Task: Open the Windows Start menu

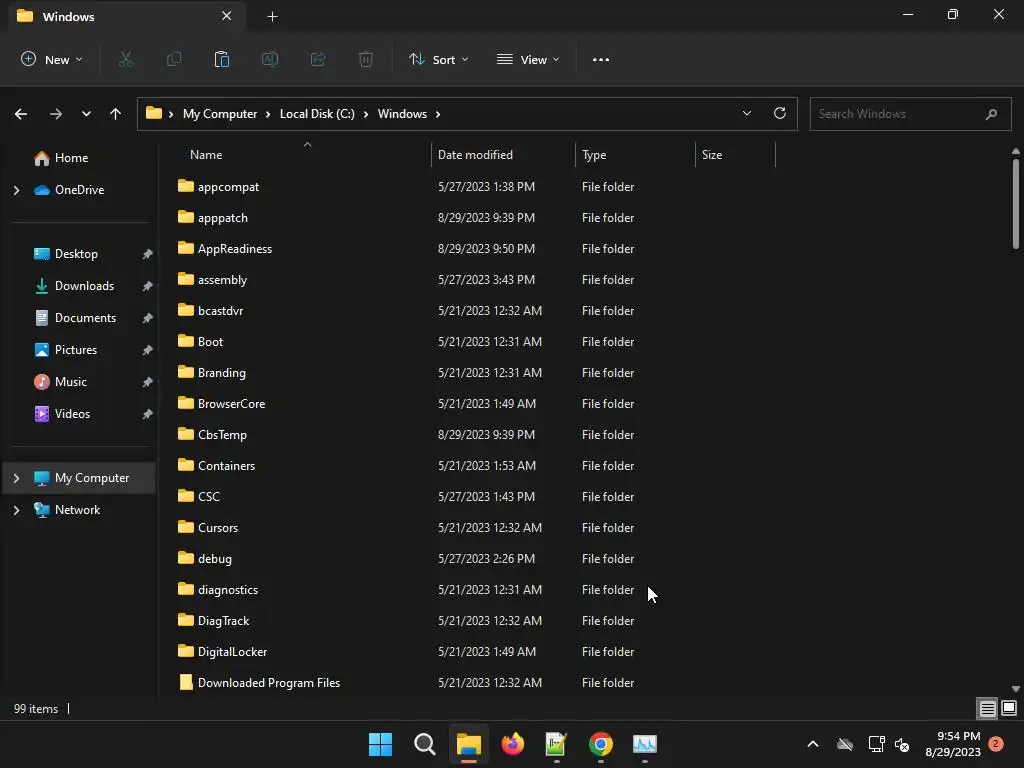Action: pos(380,744)
